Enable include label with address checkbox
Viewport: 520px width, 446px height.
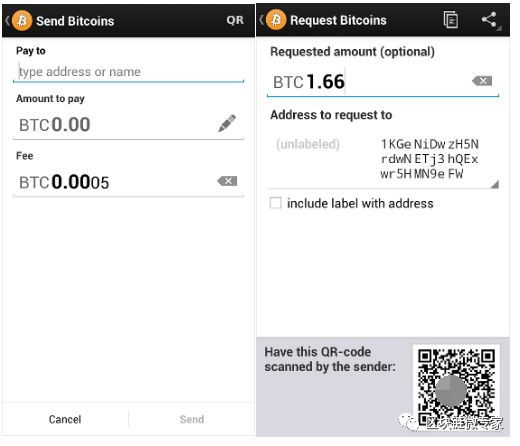275,203
